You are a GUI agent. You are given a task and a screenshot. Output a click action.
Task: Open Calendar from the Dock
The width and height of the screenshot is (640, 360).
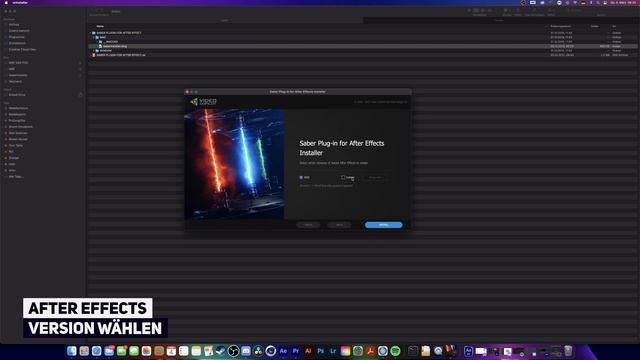coord(171,351)
